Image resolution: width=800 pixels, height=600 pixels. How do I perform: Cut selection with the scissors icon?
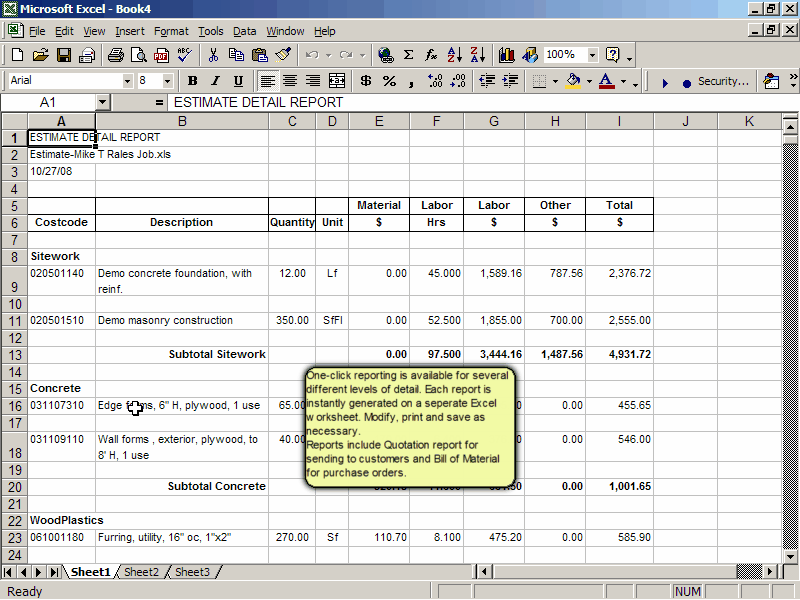pos(213,55)
